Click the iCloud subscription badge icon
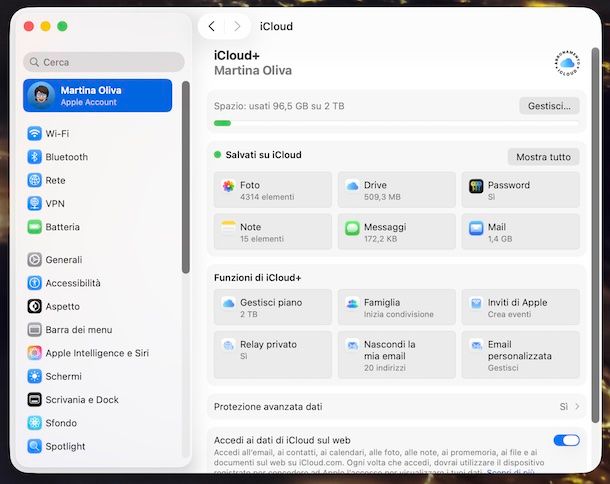This screenshot has width=610, height=484. point(567,63)
